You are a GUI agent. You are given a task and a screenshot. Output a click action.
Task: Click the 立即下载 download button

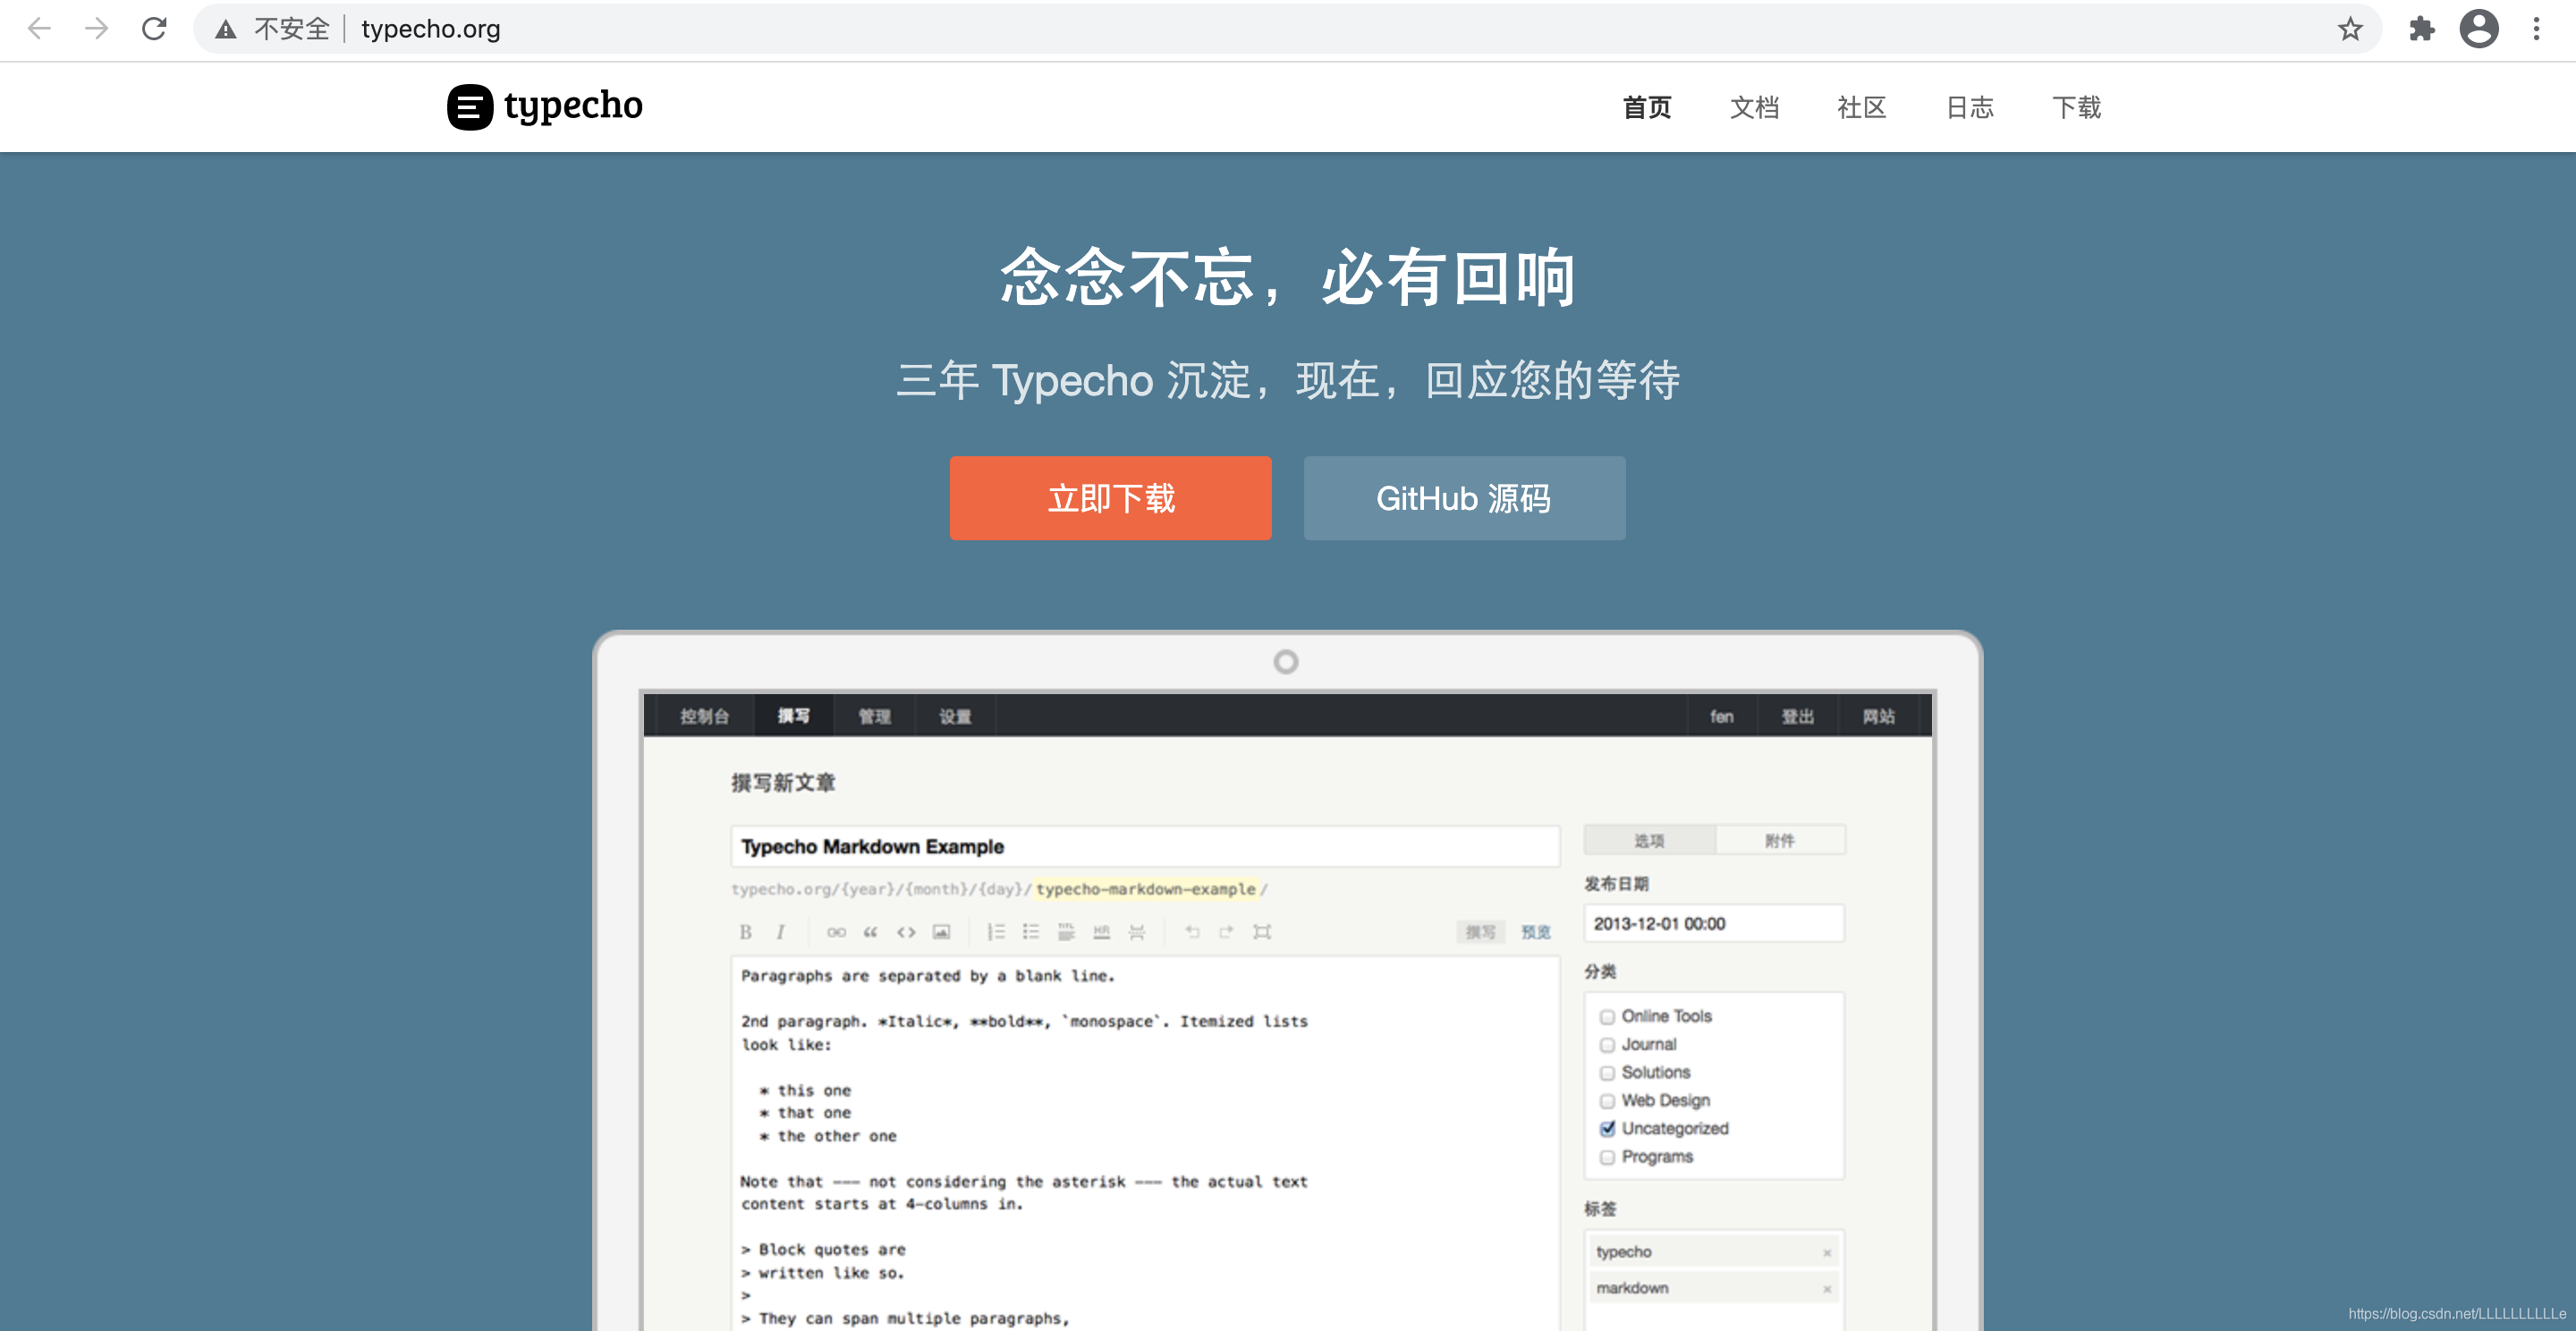coord(1110,498)
